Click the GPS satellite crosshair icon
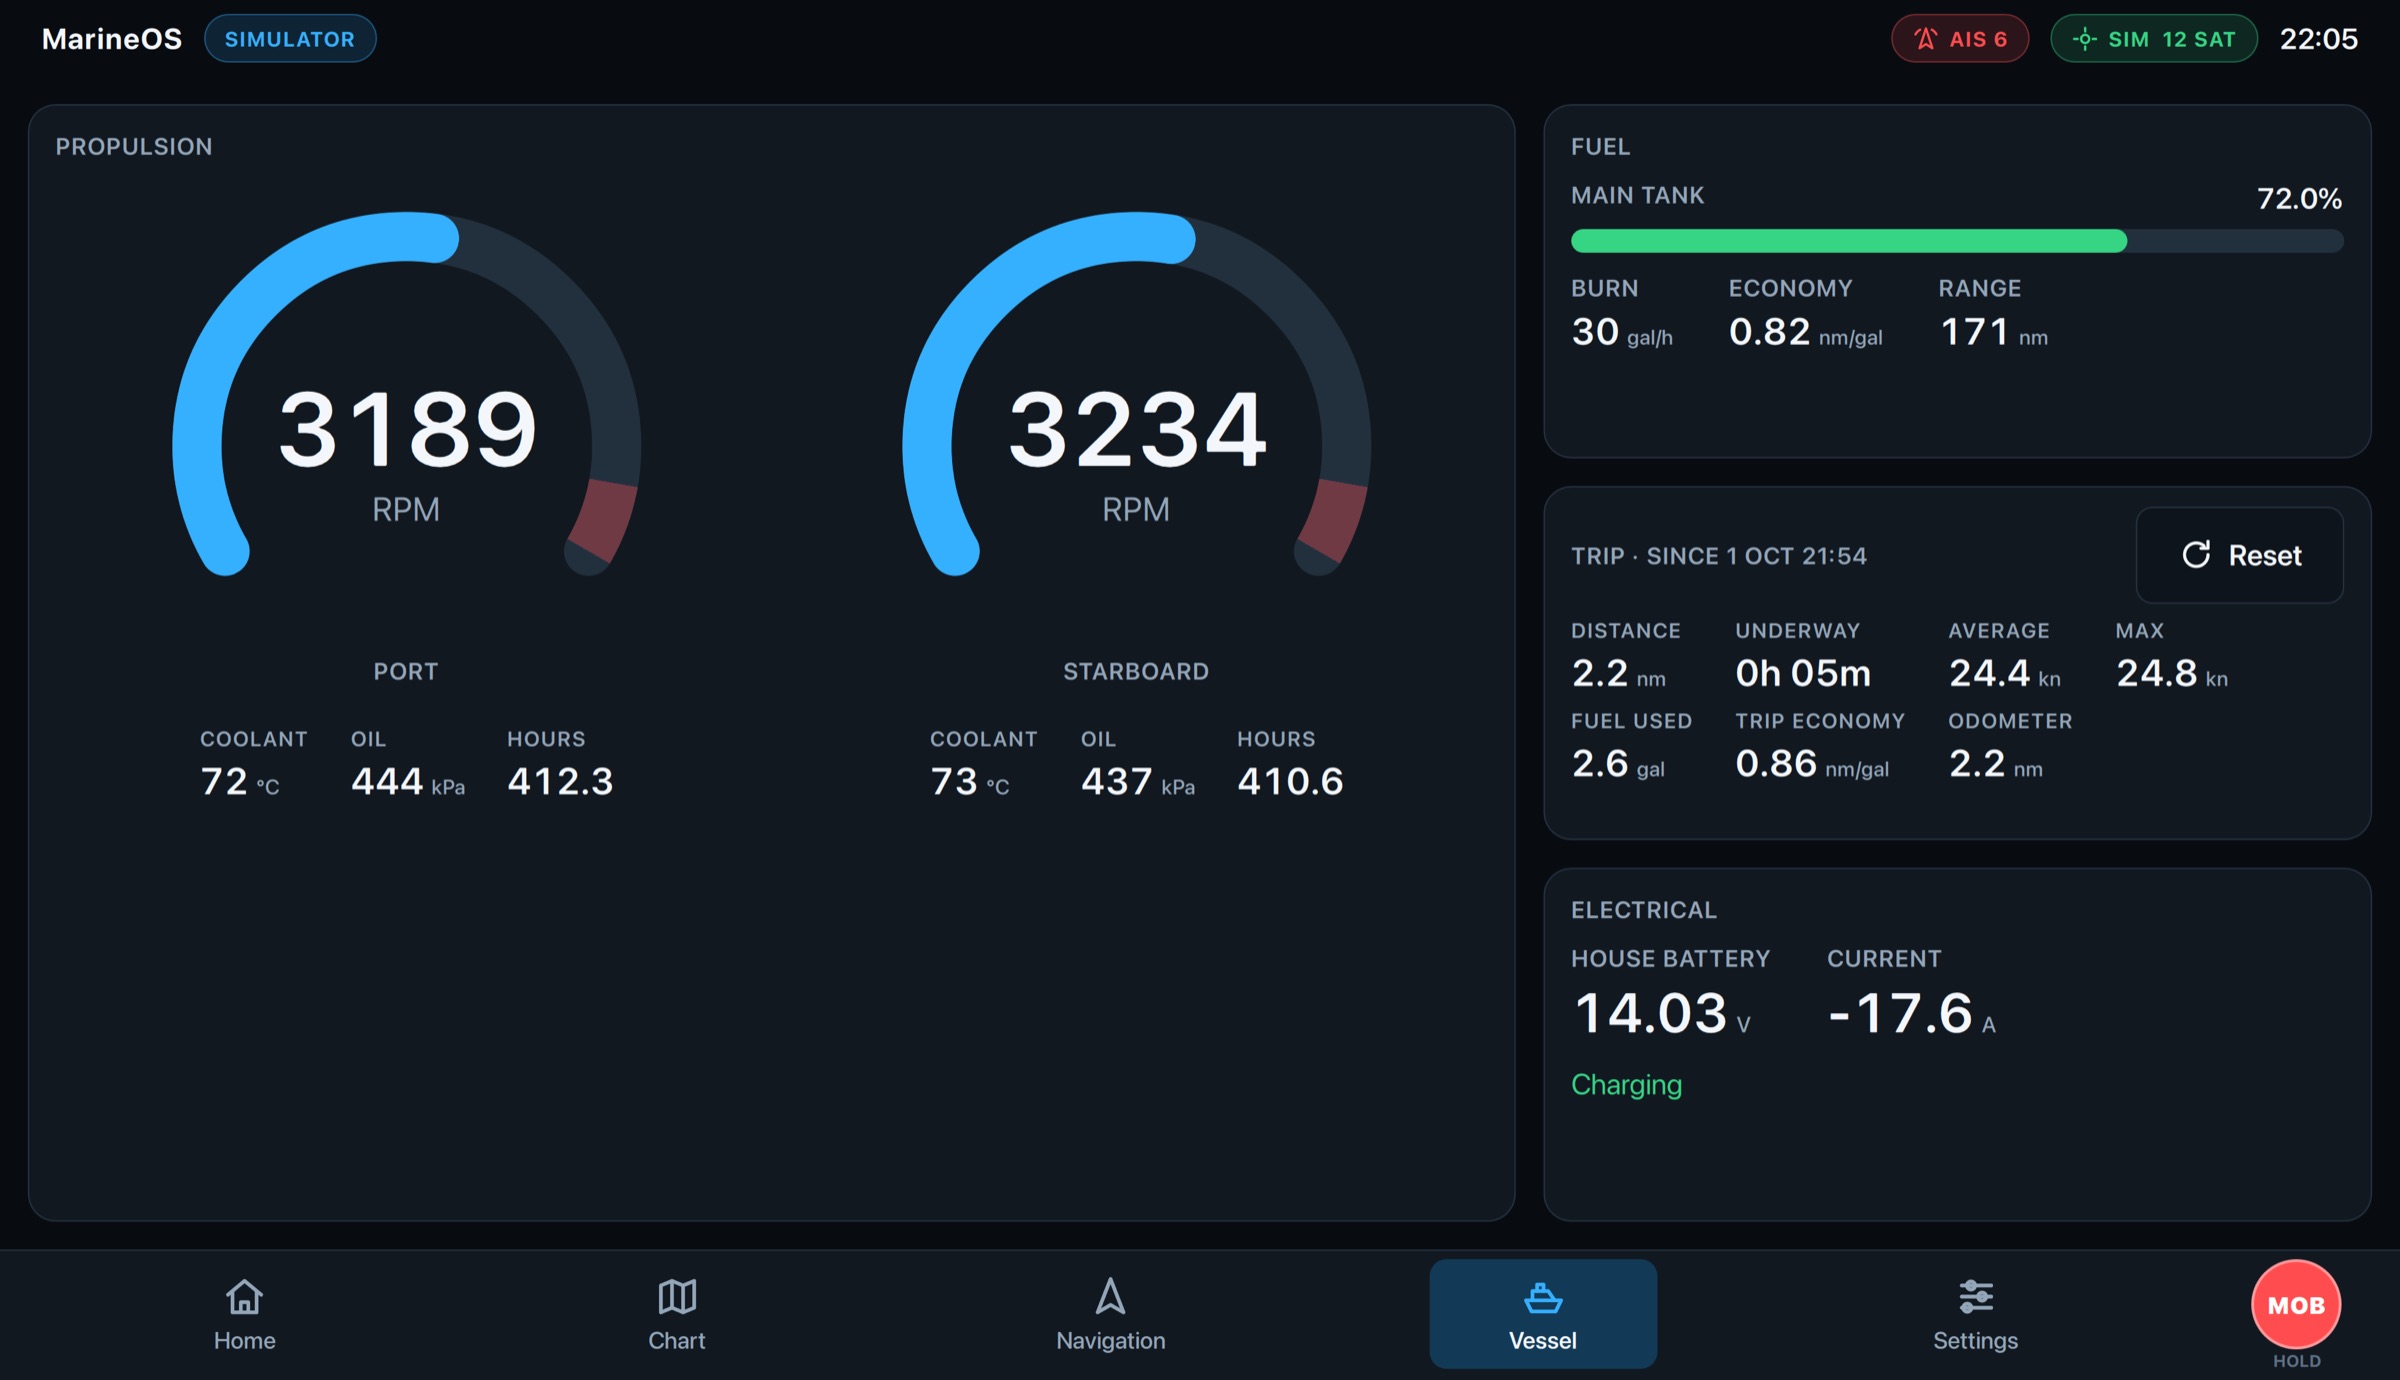Screen dimensions: 2400x1380 click(2085, 39)
